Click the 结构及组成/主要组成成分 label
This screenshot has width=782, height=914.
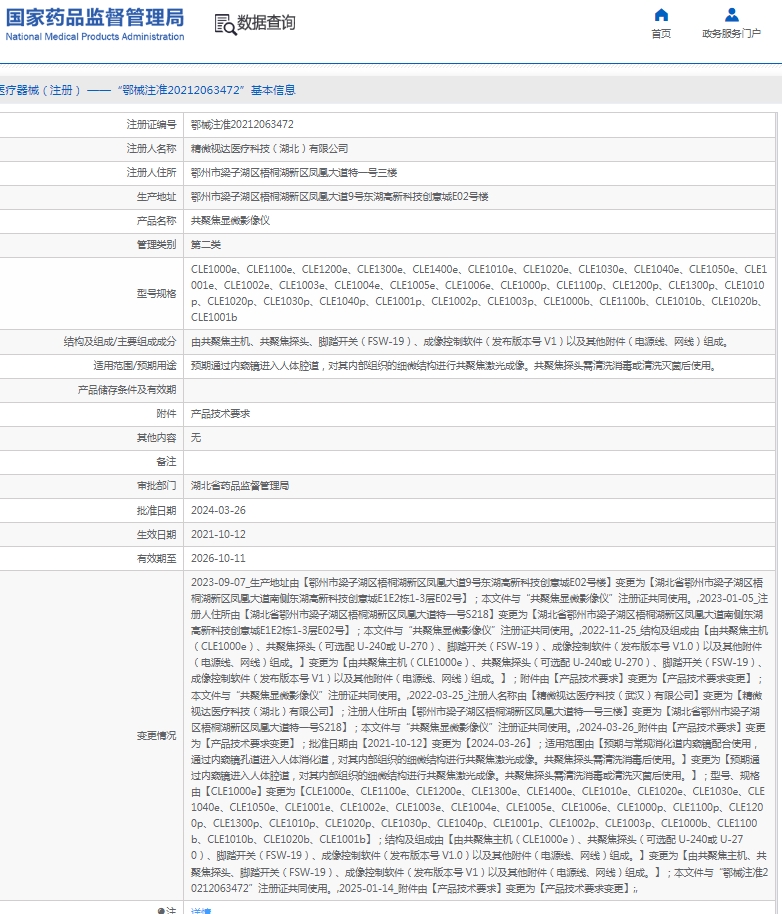120,342
